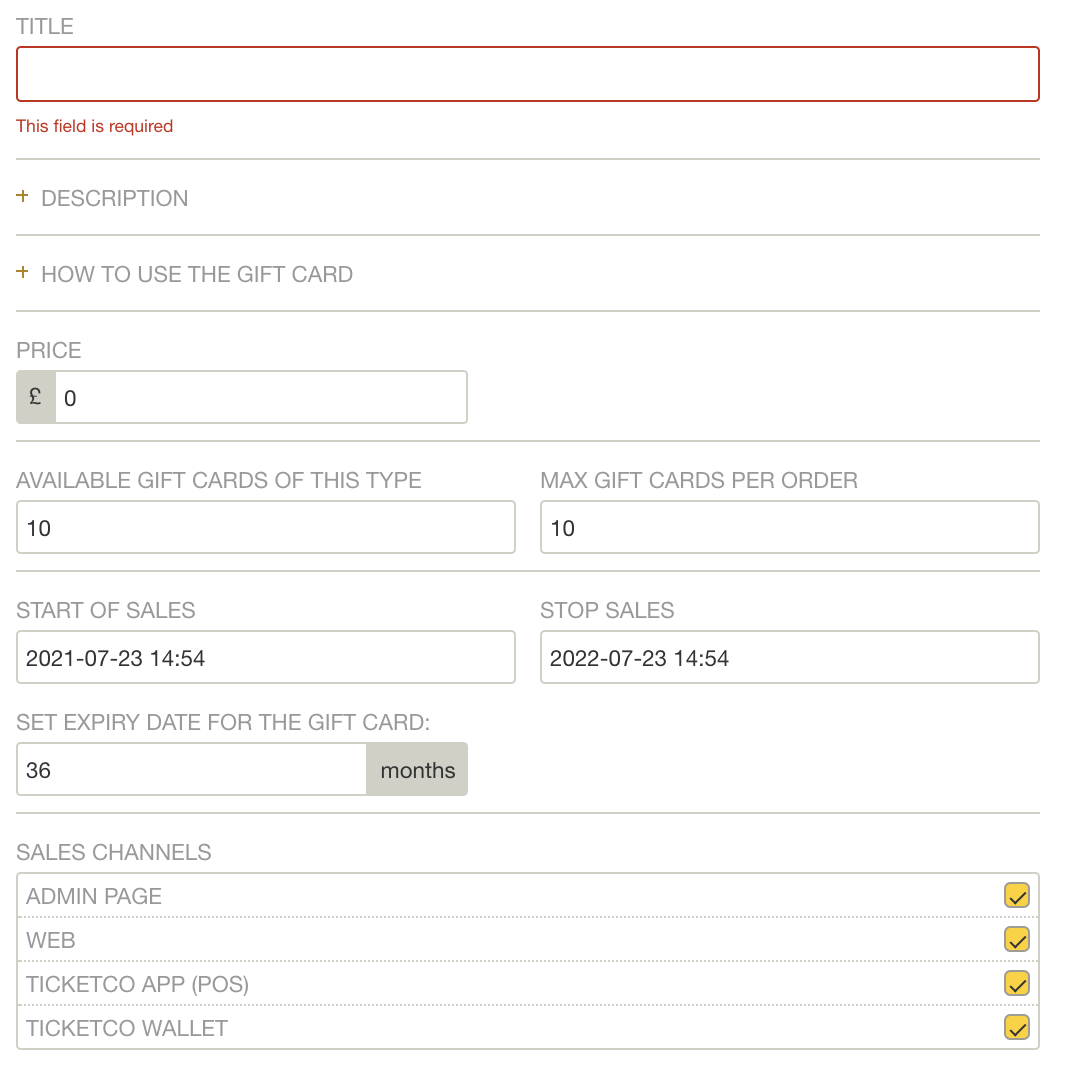
Task: Click the months unit label
Action: click(x=417, y=770)
